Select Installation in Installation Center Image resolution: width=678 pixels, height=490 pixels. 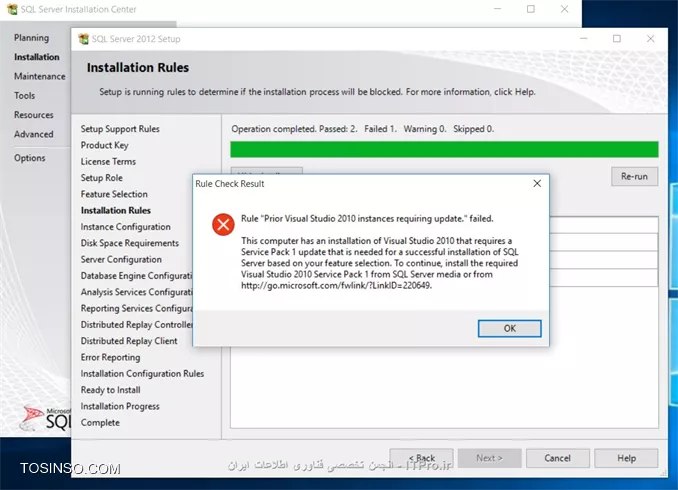pyautogui.click(x=36, y=57)
